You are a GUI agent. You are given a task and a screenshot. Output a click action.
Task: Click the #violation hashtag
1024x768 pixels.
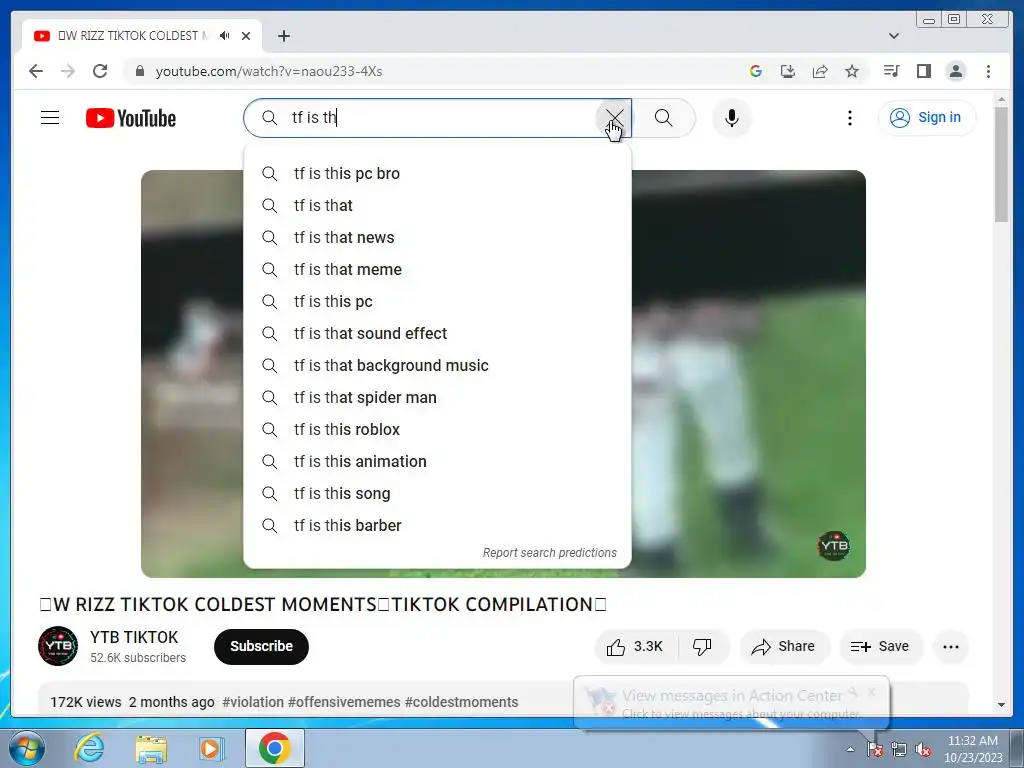(x=253, y=702)
